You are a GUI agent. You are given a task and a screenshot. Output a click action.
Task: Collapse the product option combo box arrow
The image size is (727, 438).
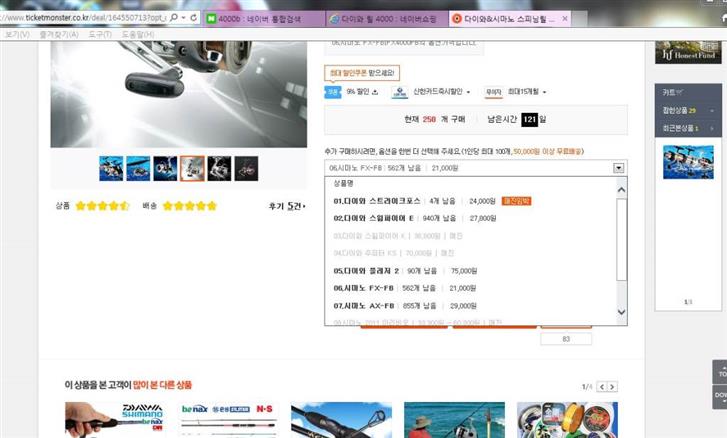tap(619, 169)
